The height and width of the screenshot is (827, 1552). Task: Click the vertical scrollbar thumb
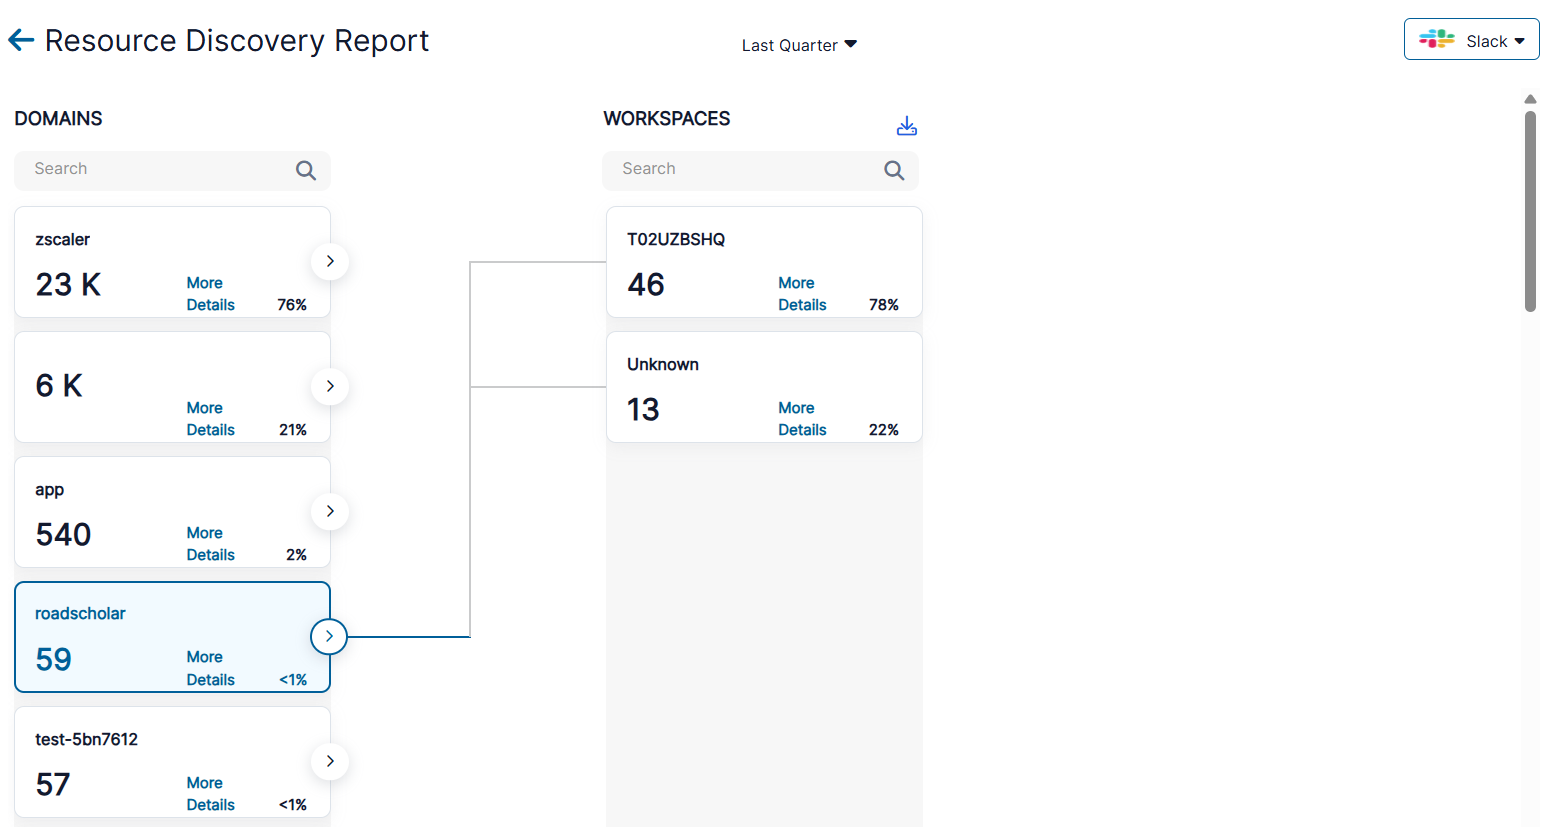pos(1530,211)
